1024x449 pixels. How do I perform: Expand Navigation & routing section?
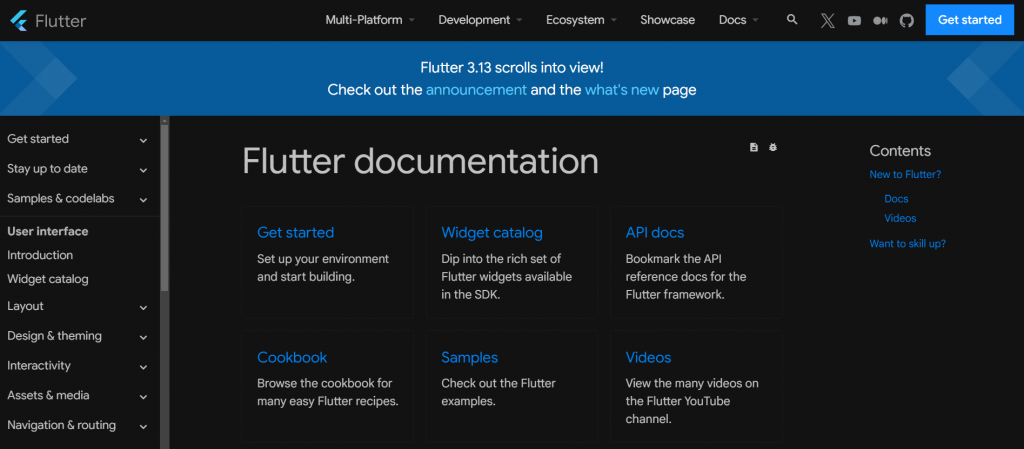[x=78, y=426]
